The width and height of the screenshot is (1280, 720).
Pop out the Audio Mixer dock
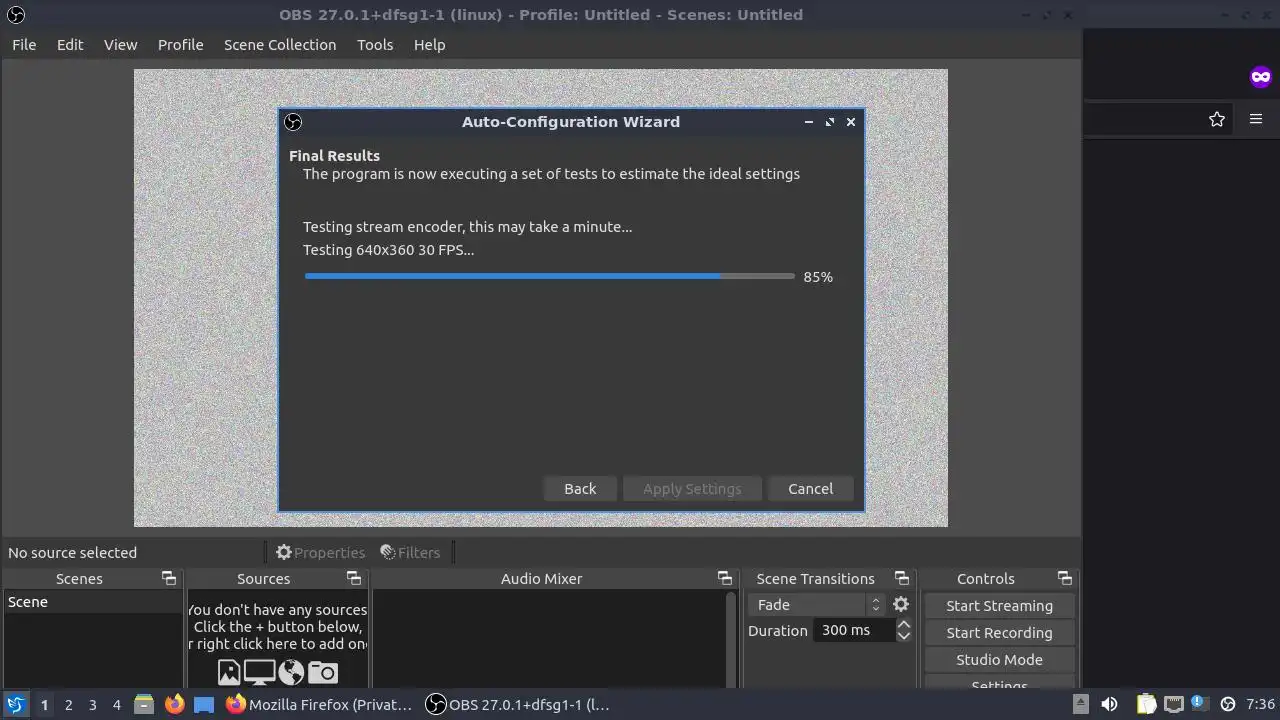[x=724, y=579]
